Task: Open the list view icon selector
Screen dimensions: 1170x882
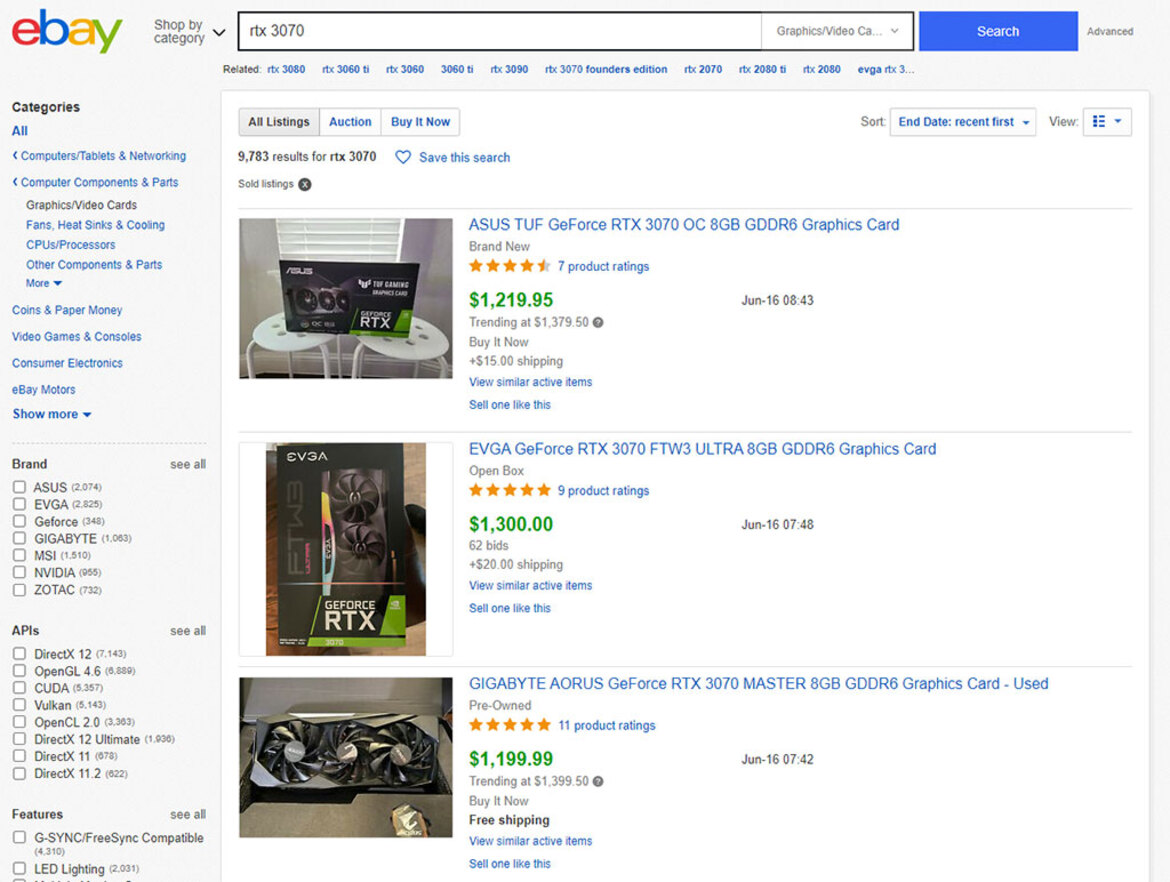Action: 1107,122
